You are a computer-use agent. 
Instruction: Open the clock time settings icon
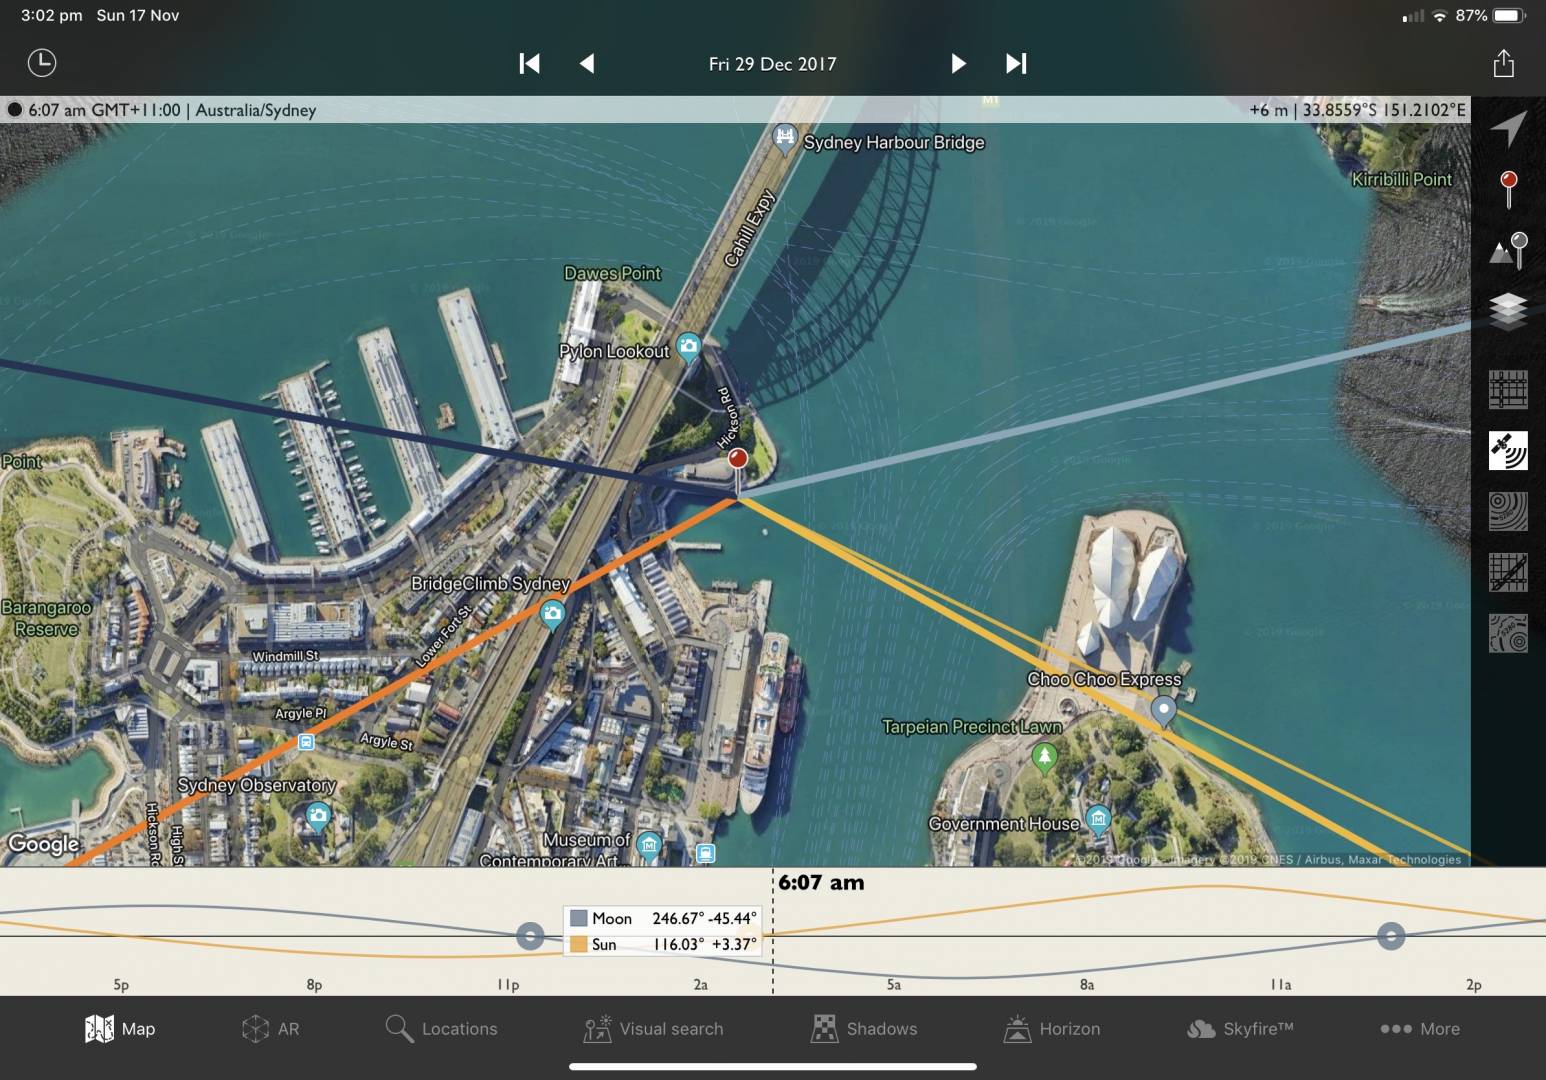pos(41,63)
